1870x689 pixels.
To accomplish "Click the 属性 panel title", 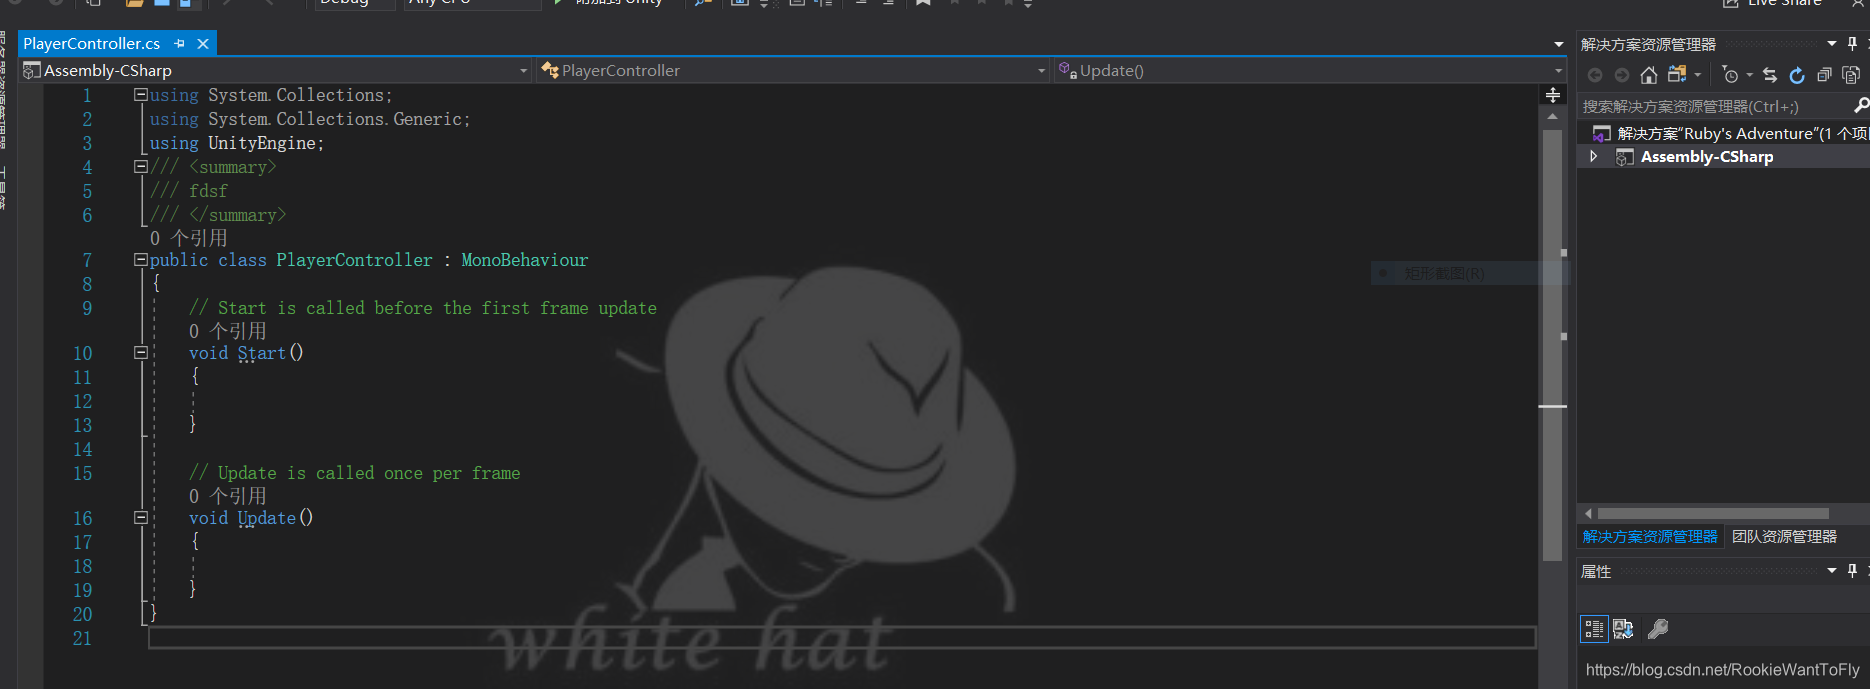I will [x=1596, y=571].
